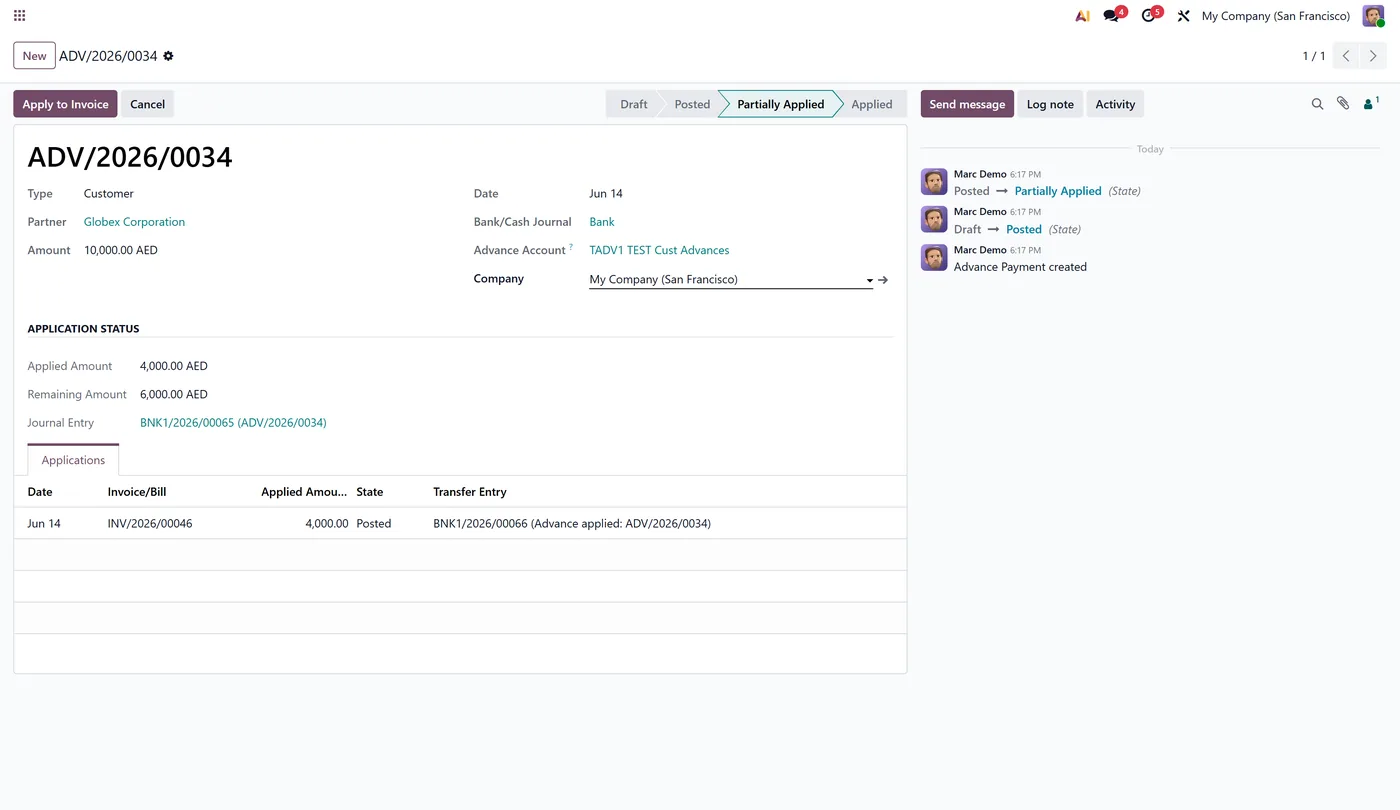Open the conversations icon with 4 badge
Image resolution: width=1400 pixels, height=810 pixels.
(x=1112, y=16)
